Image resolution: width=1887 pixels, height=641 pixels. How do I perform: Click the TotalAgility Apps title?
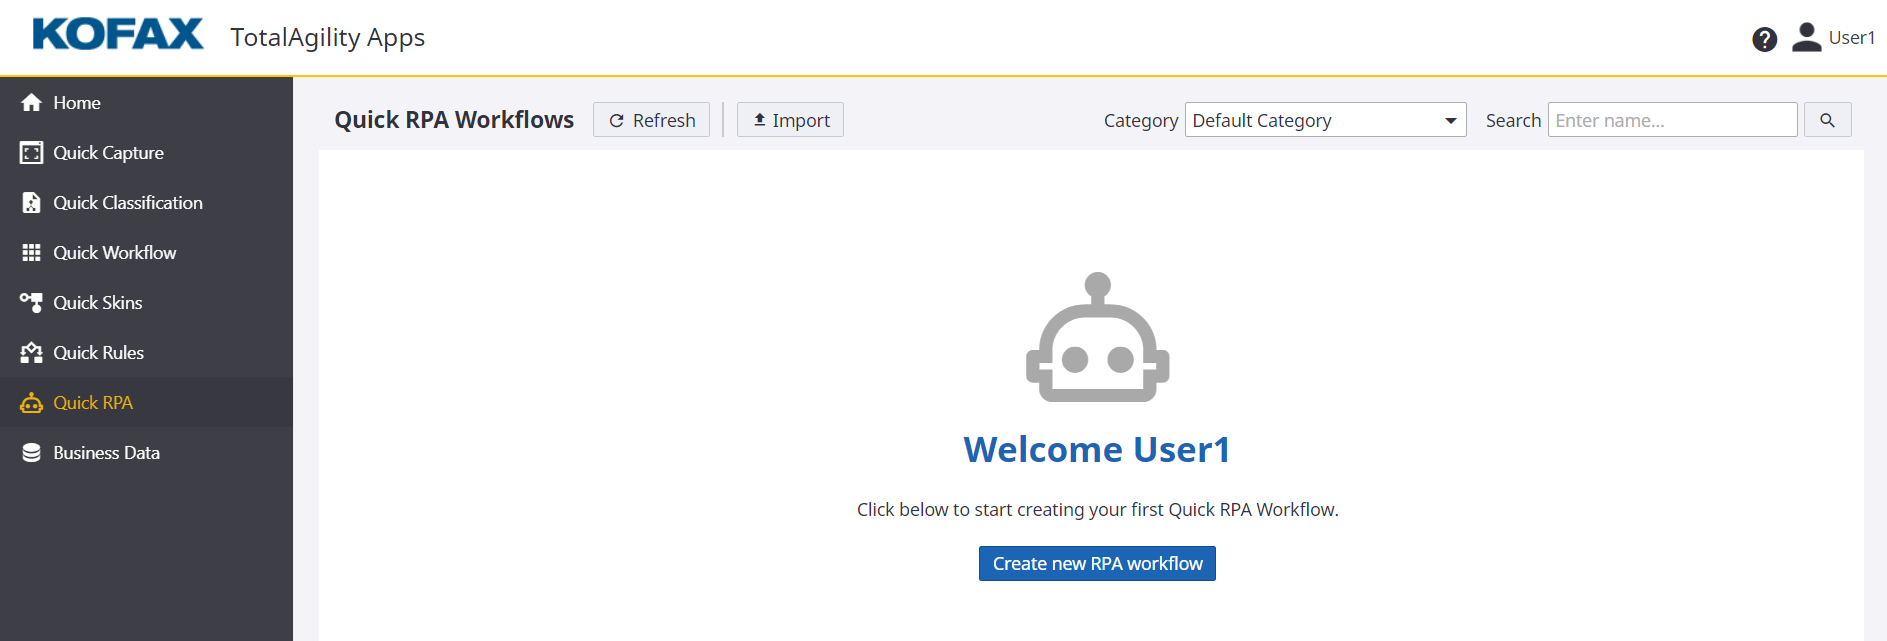[328, 38]
